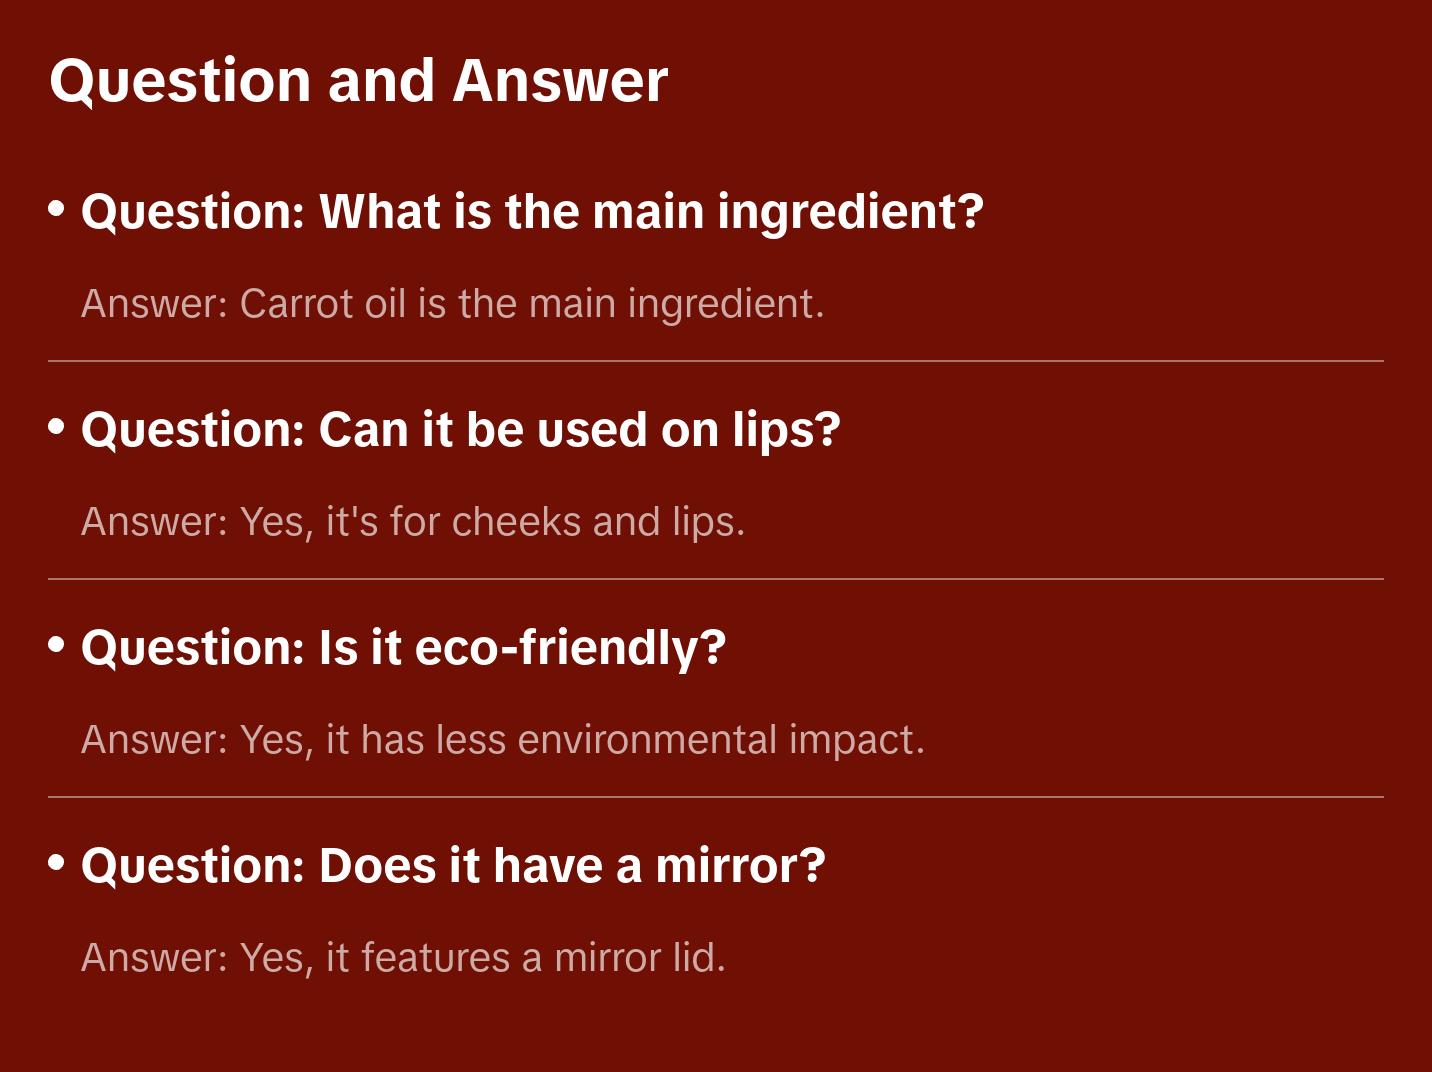The height and width of the screenshot is (1072, 1432).
Task: Click the less environmental impact answer
Action: (502, 740)
